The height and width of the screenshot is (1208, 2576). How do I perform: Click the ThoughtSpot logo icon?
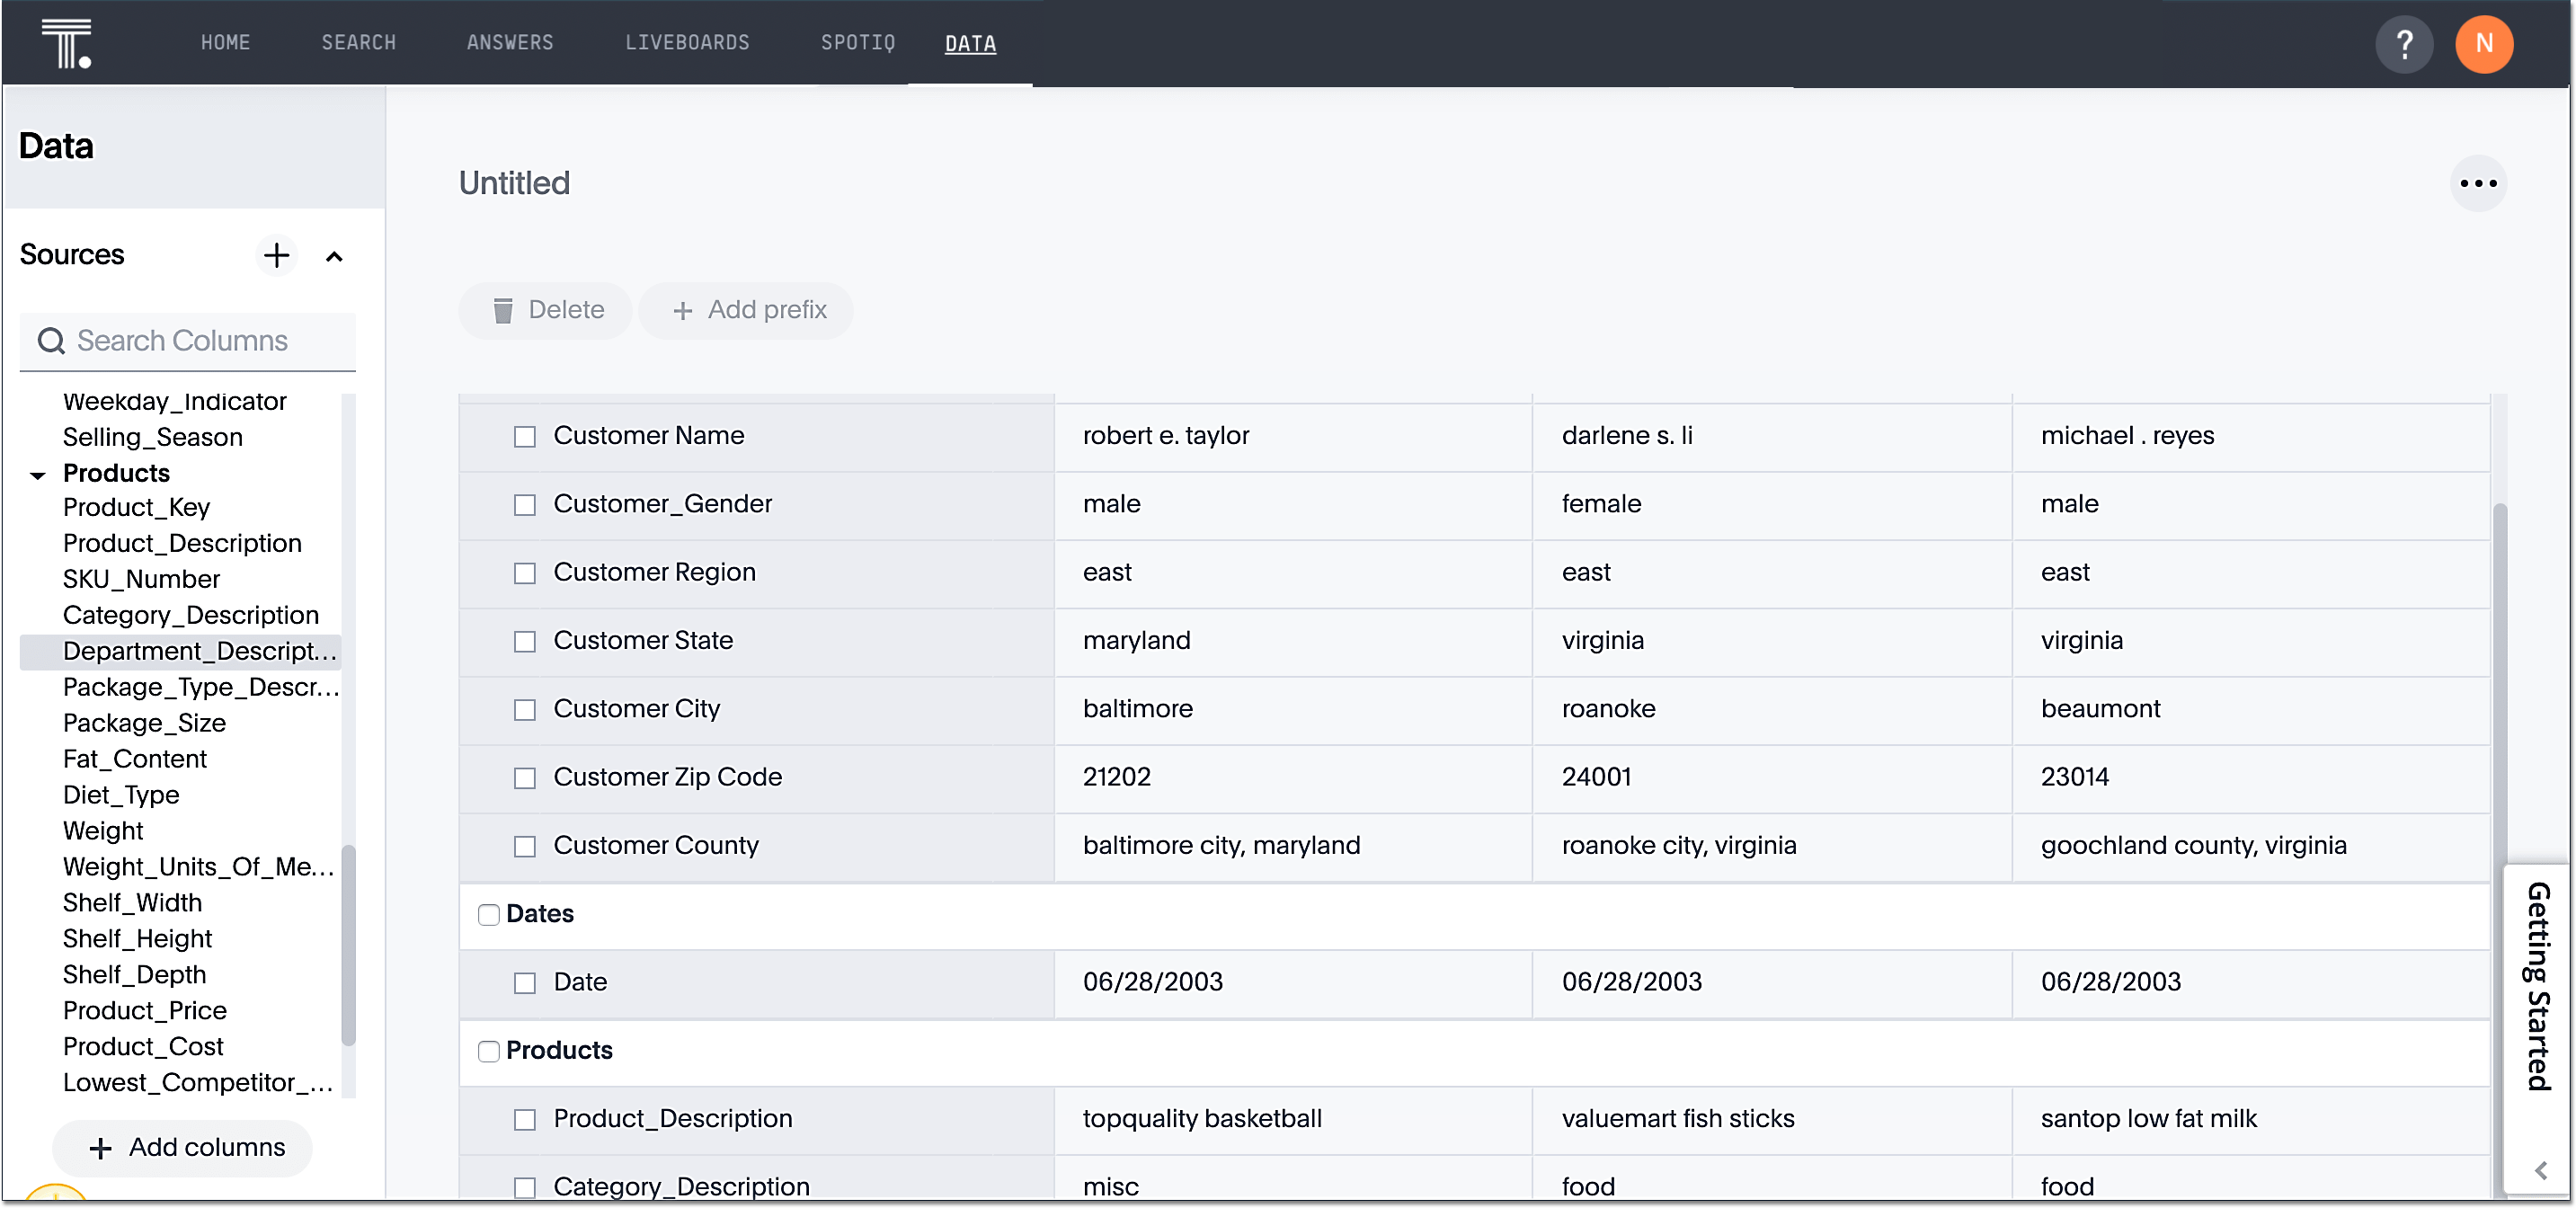(x=66, y=43)
